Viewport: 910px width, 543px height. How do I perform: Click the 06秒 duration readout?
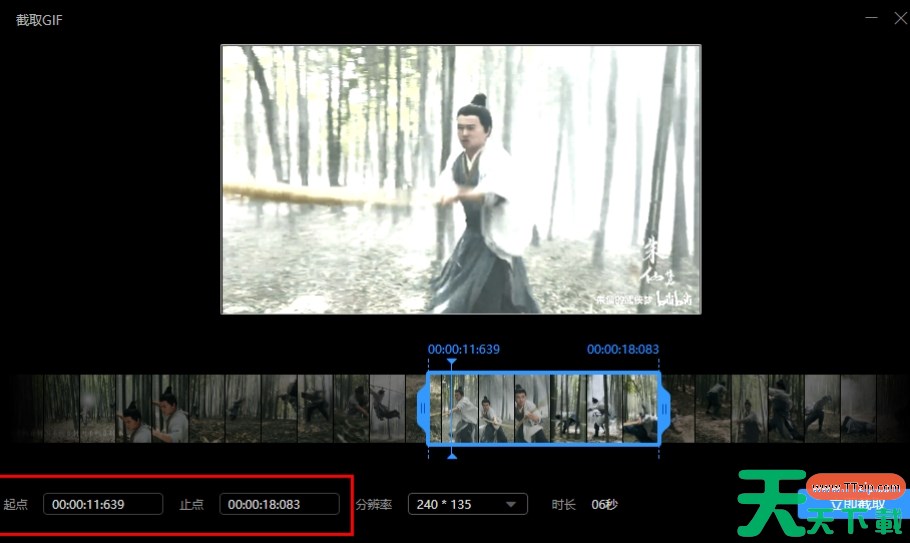click(604, 504)
